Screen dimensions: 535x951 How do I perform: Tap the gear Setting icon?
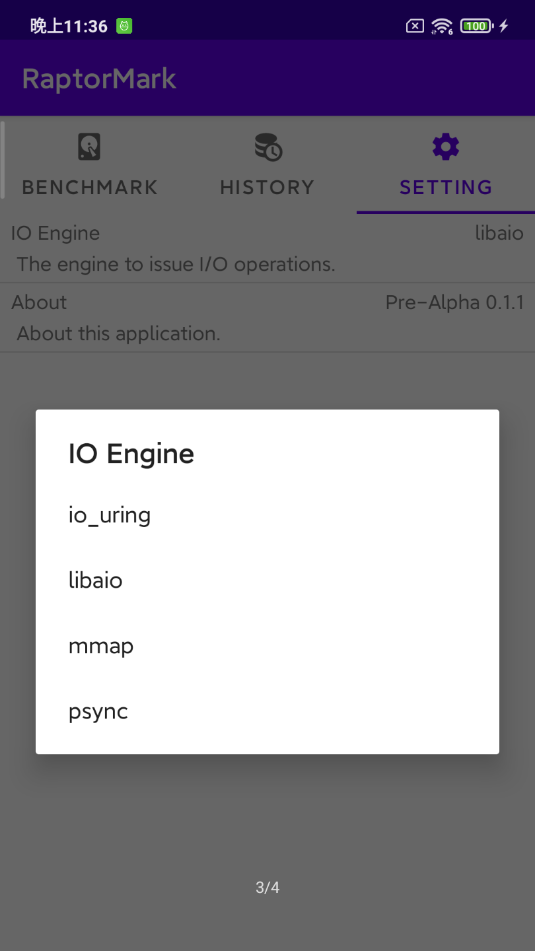(x=446, y=147)
